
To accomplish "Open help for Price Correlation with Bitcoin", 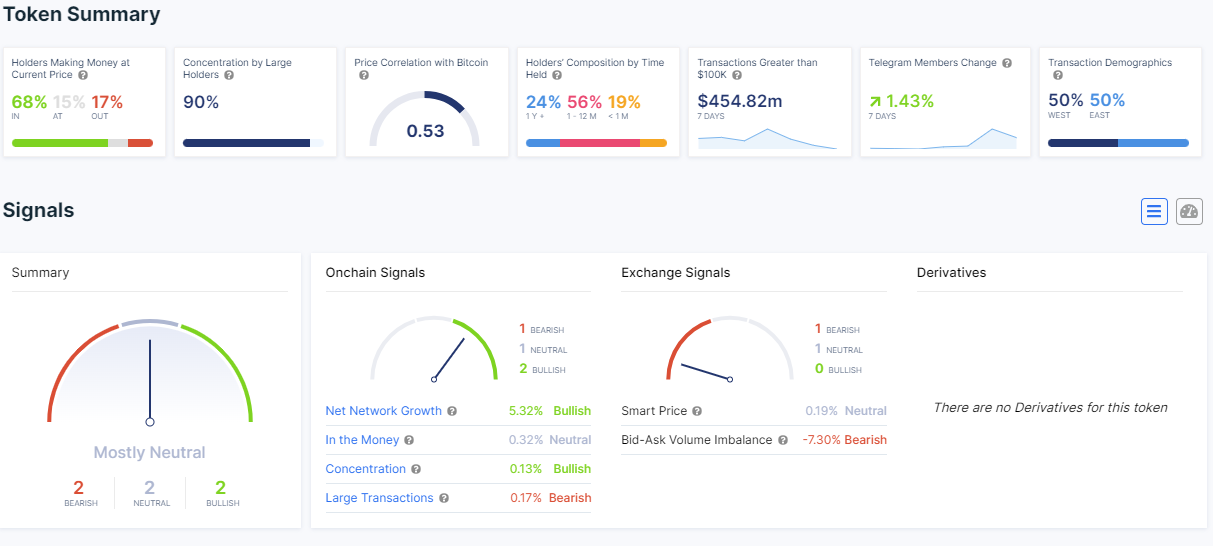I will (x=363, y=75).
